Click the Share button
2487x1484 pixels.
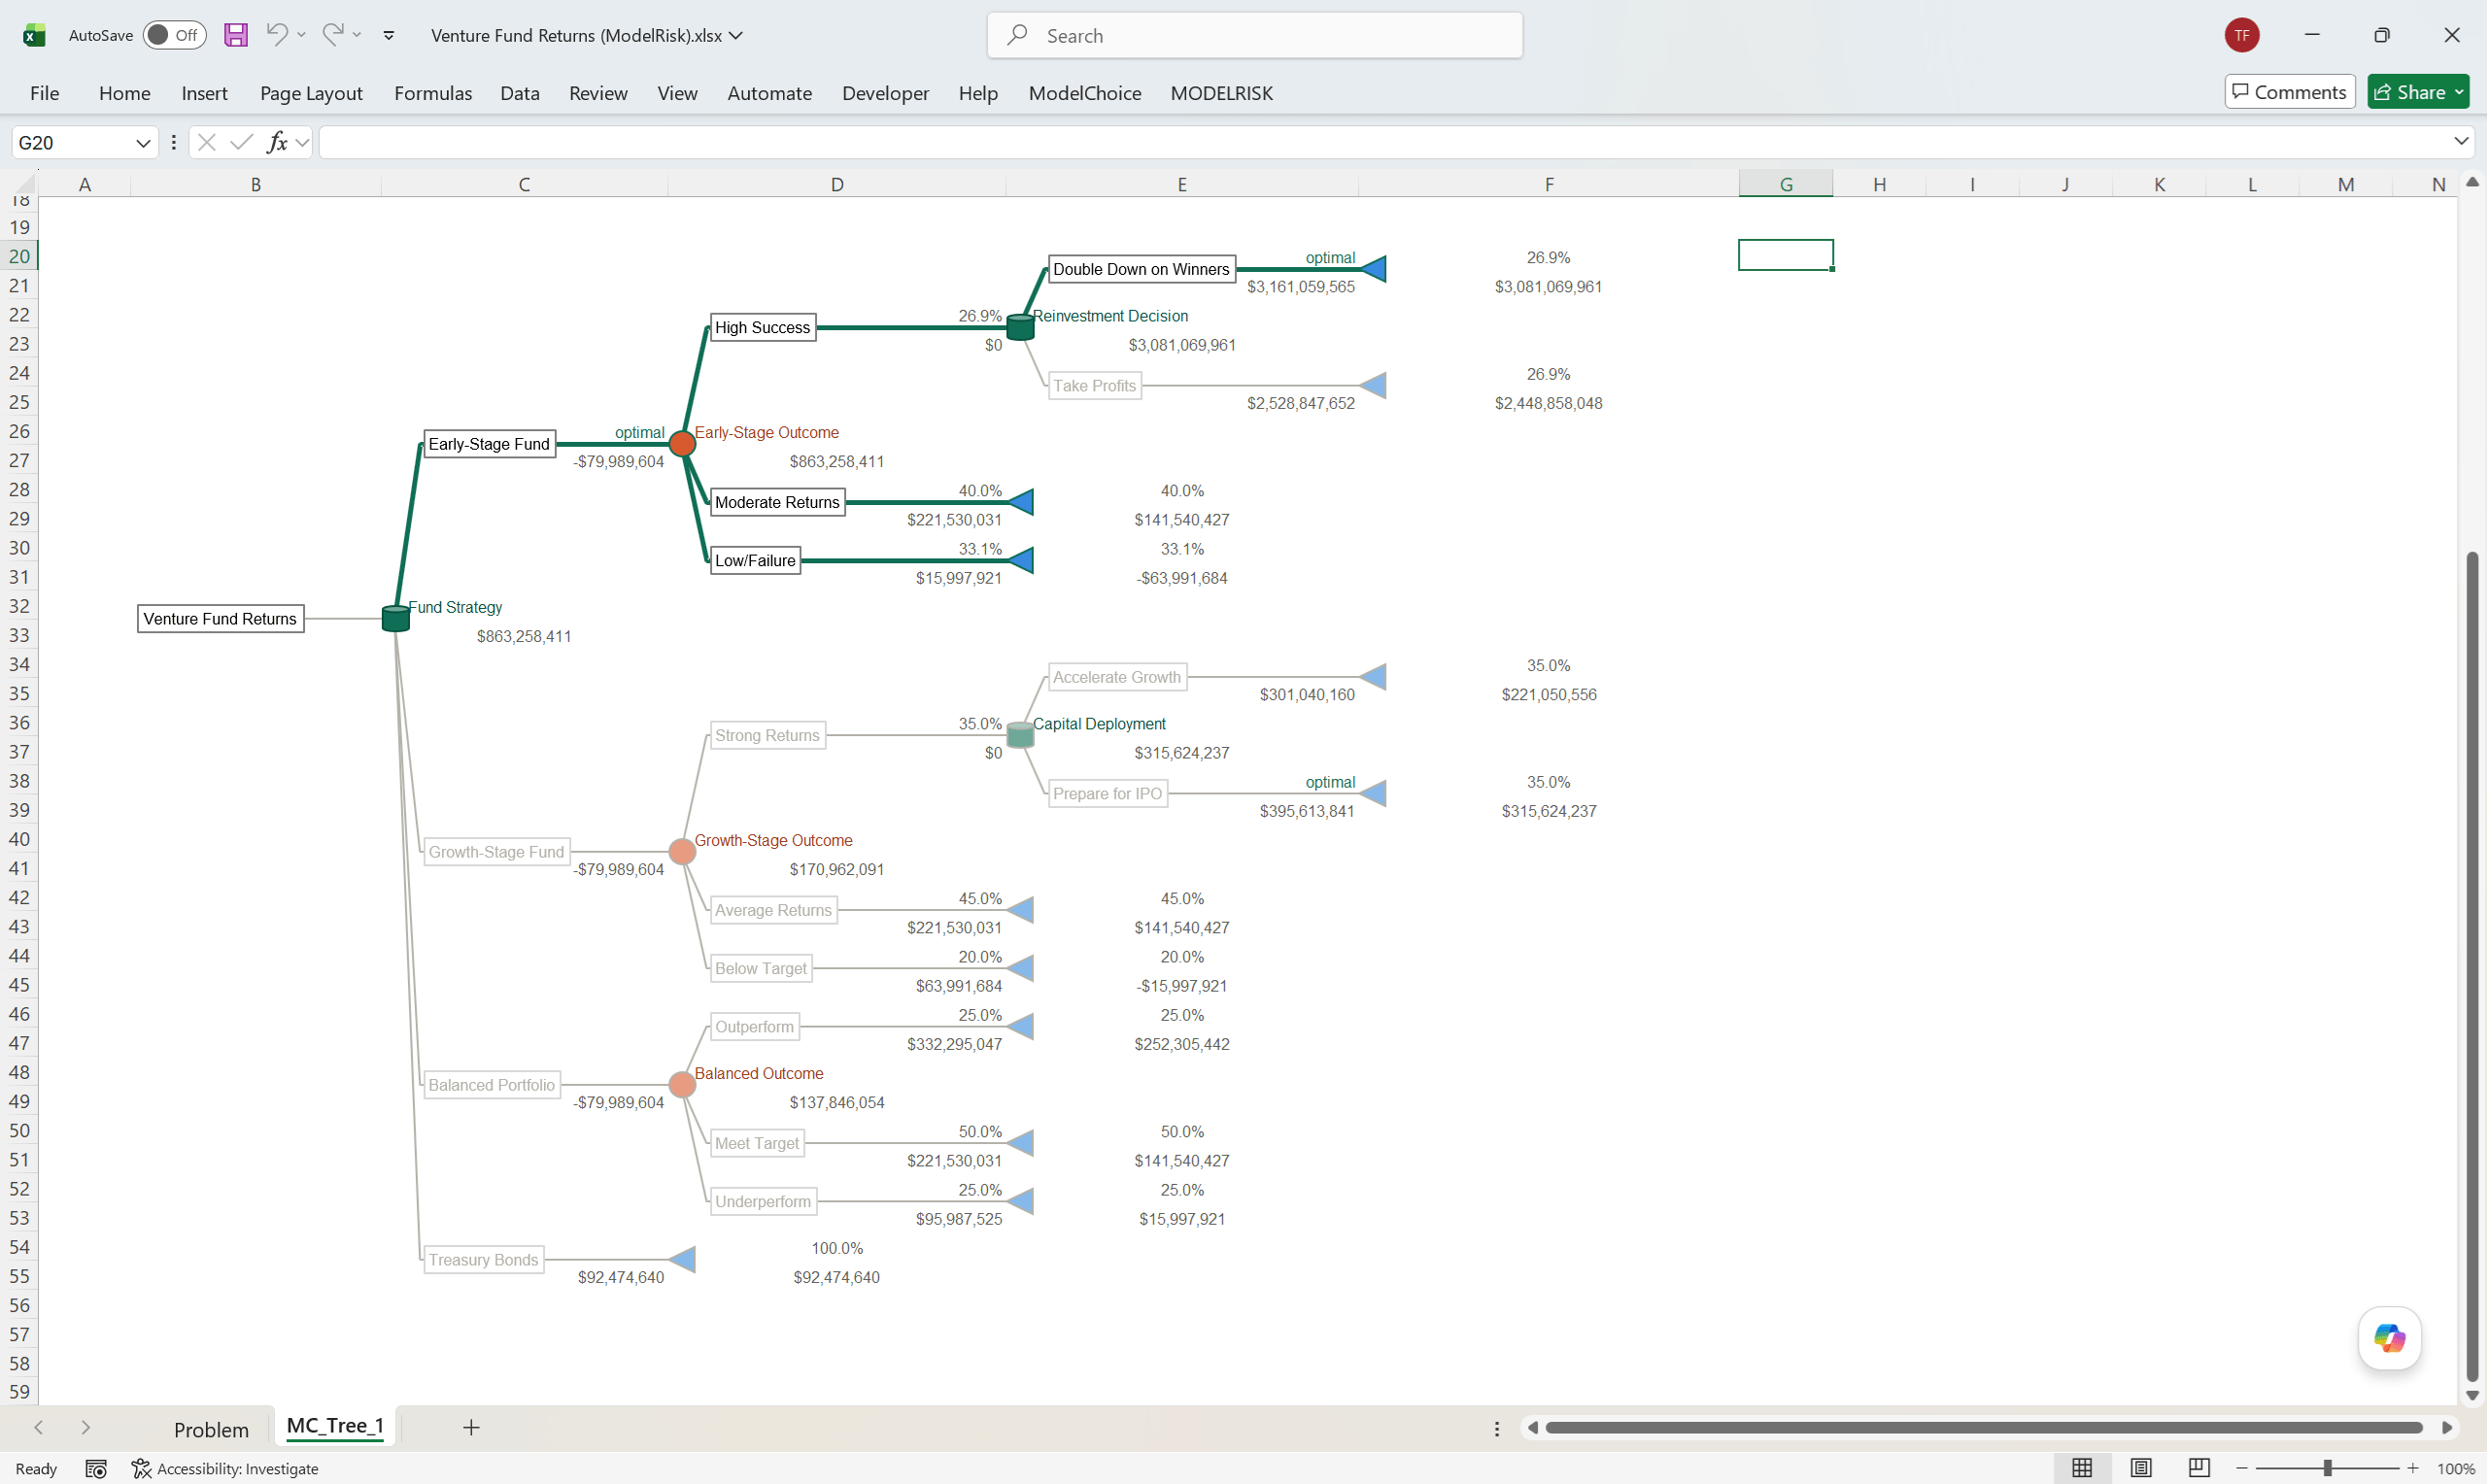[x=2418, y=92]
